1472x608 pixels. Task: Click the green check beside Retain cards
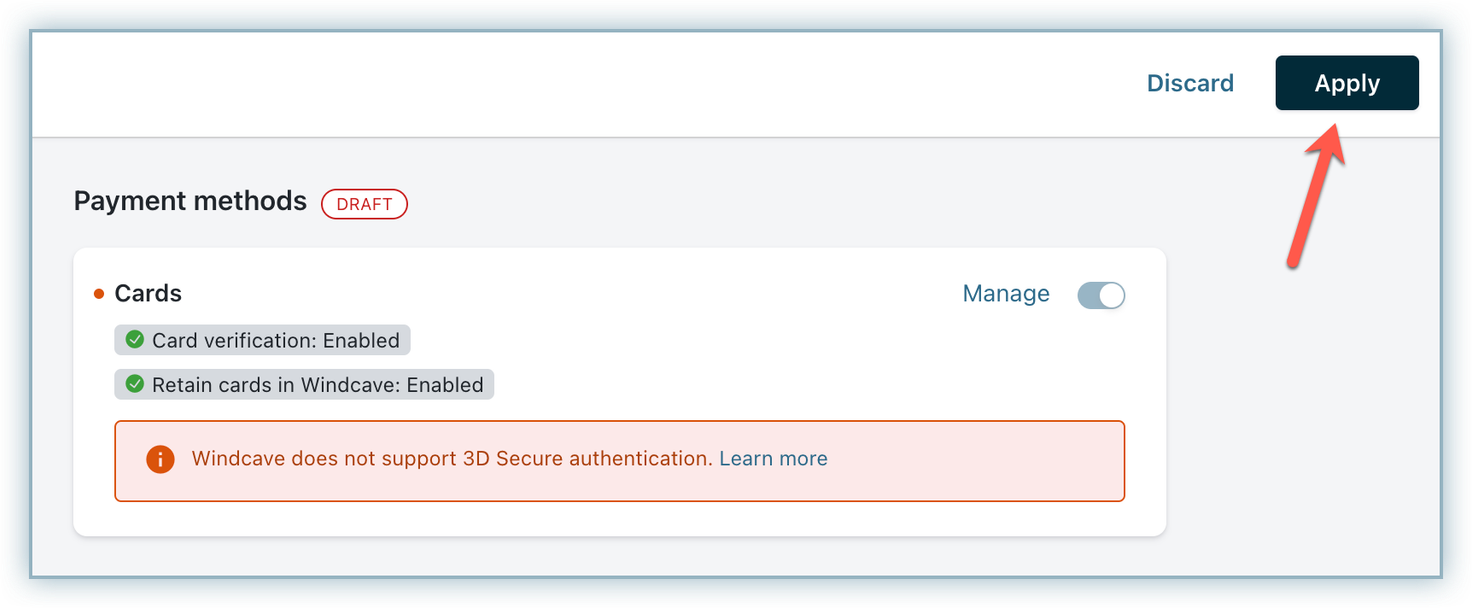pos(134,385)
